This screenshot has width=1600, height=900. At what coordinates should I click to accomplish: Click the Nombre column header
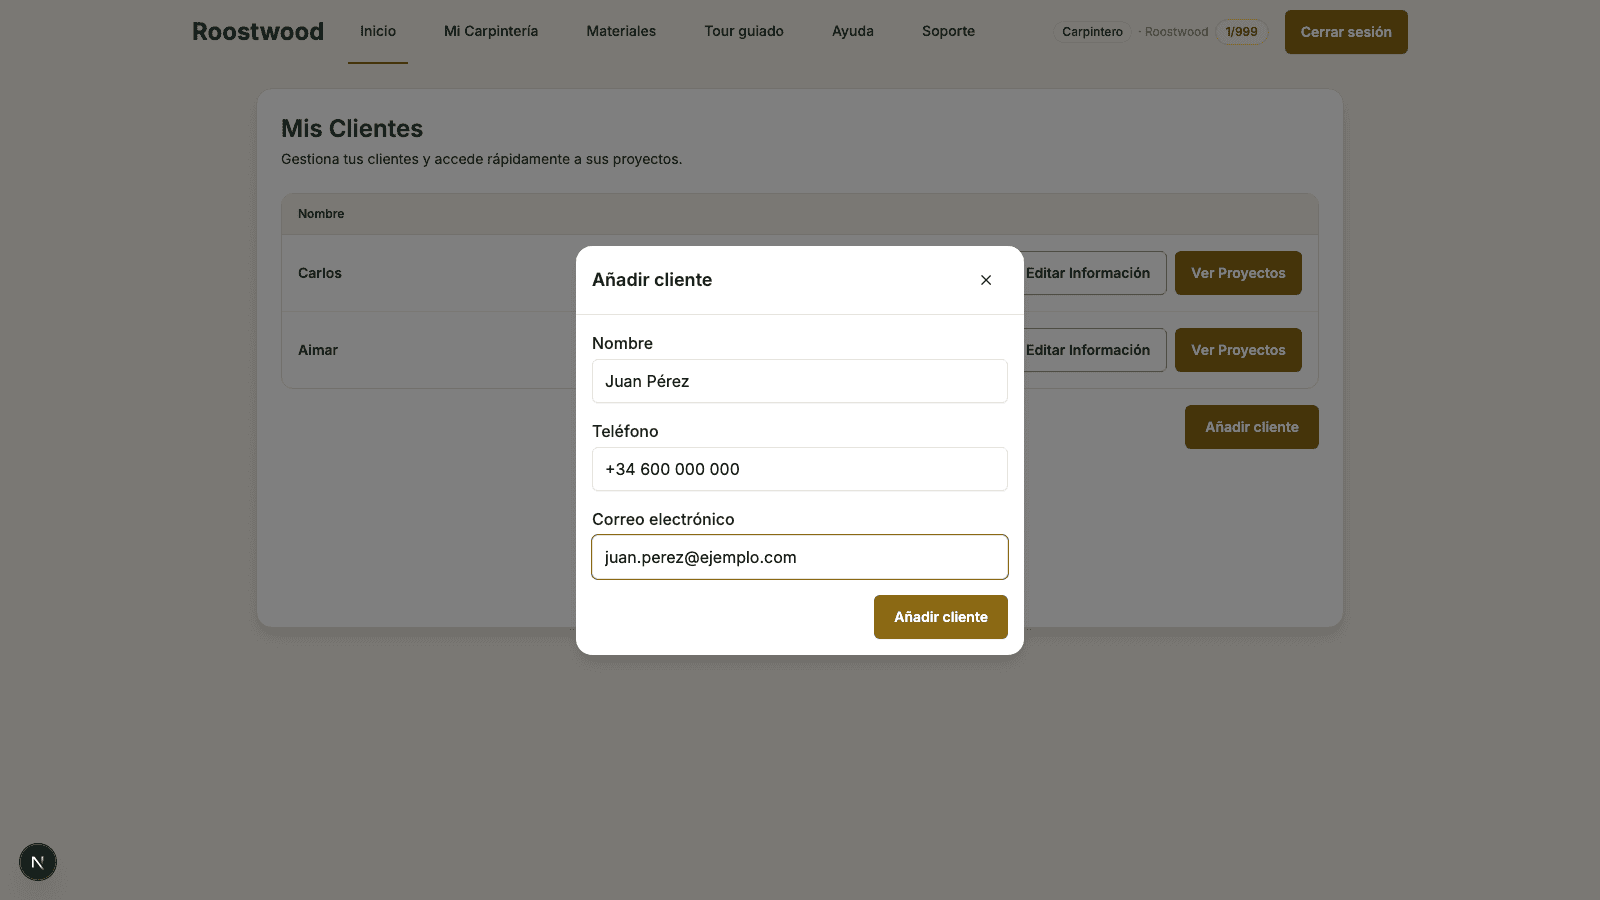pos(321,214)
